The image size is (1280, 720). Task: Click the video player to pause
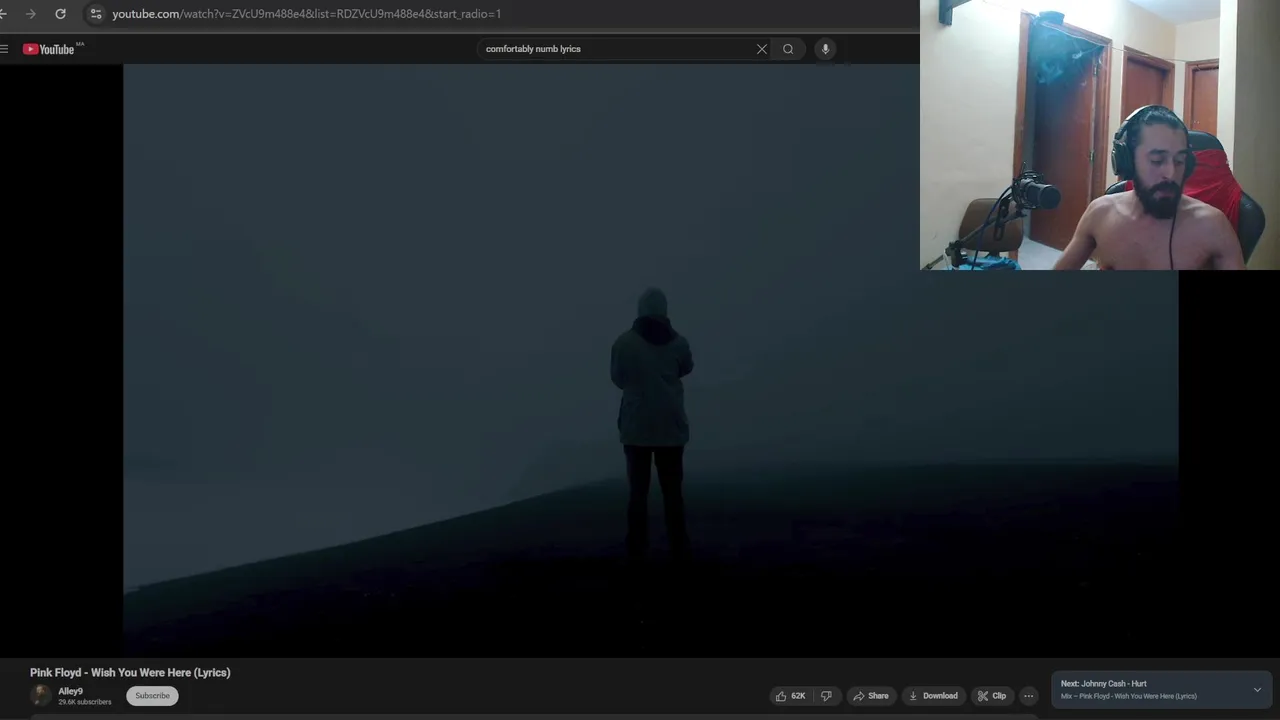tap(650, 360)
